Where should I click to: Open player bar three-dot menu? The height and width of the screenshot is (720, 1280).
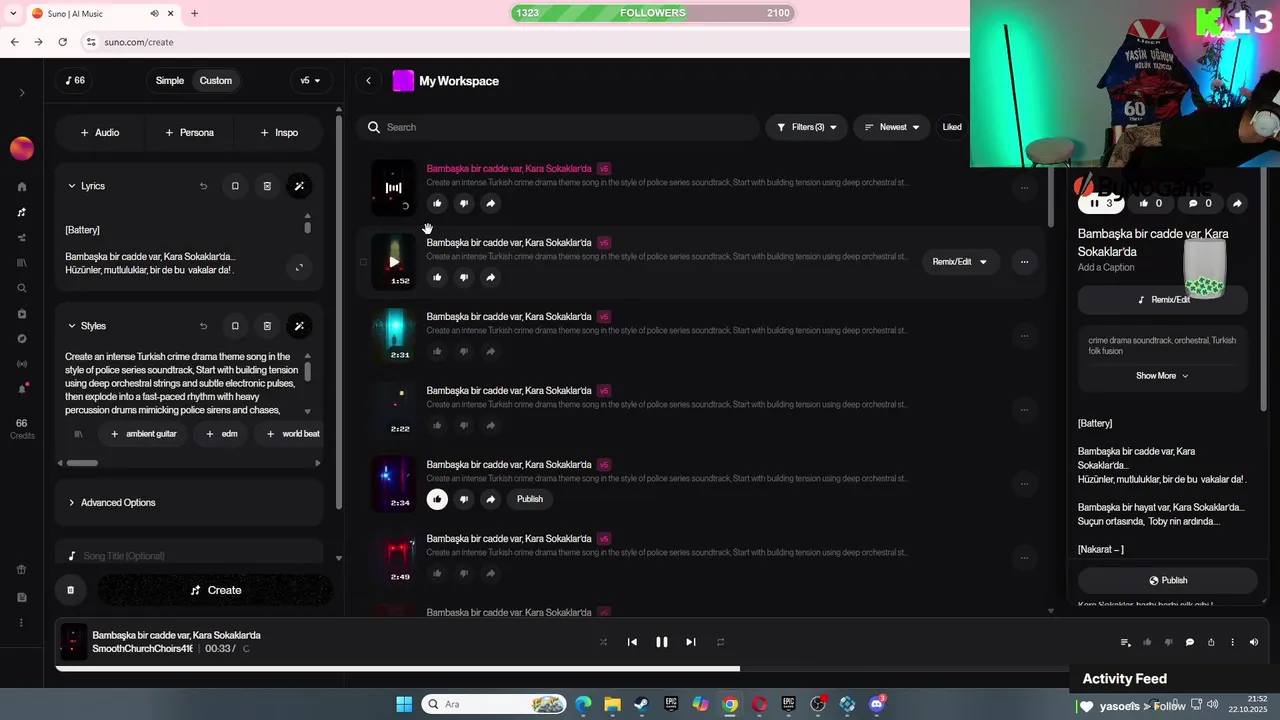pos(1232,642)
